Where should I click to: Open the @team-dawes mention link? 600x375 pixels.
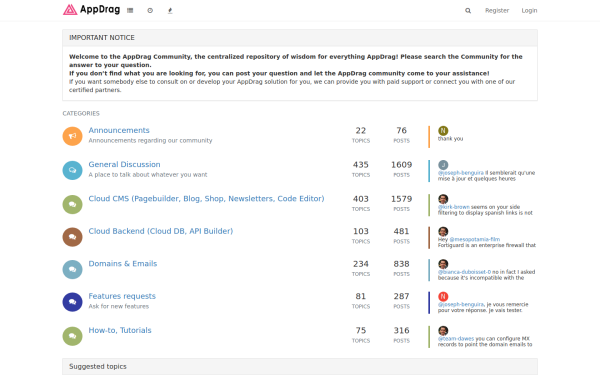pyautogui.click(x=456, y=338)
